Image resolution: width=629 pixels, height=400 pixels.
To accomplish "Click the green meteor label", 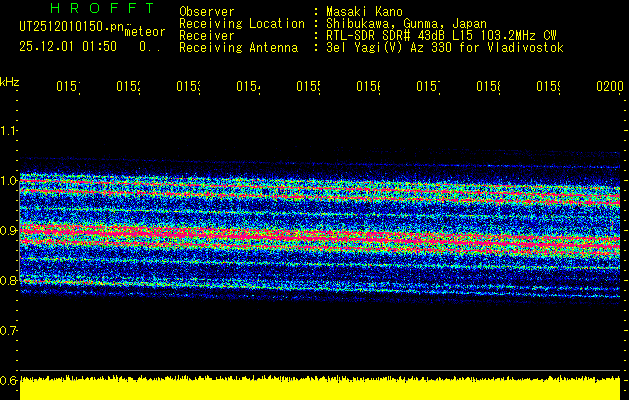I will 145,32.
